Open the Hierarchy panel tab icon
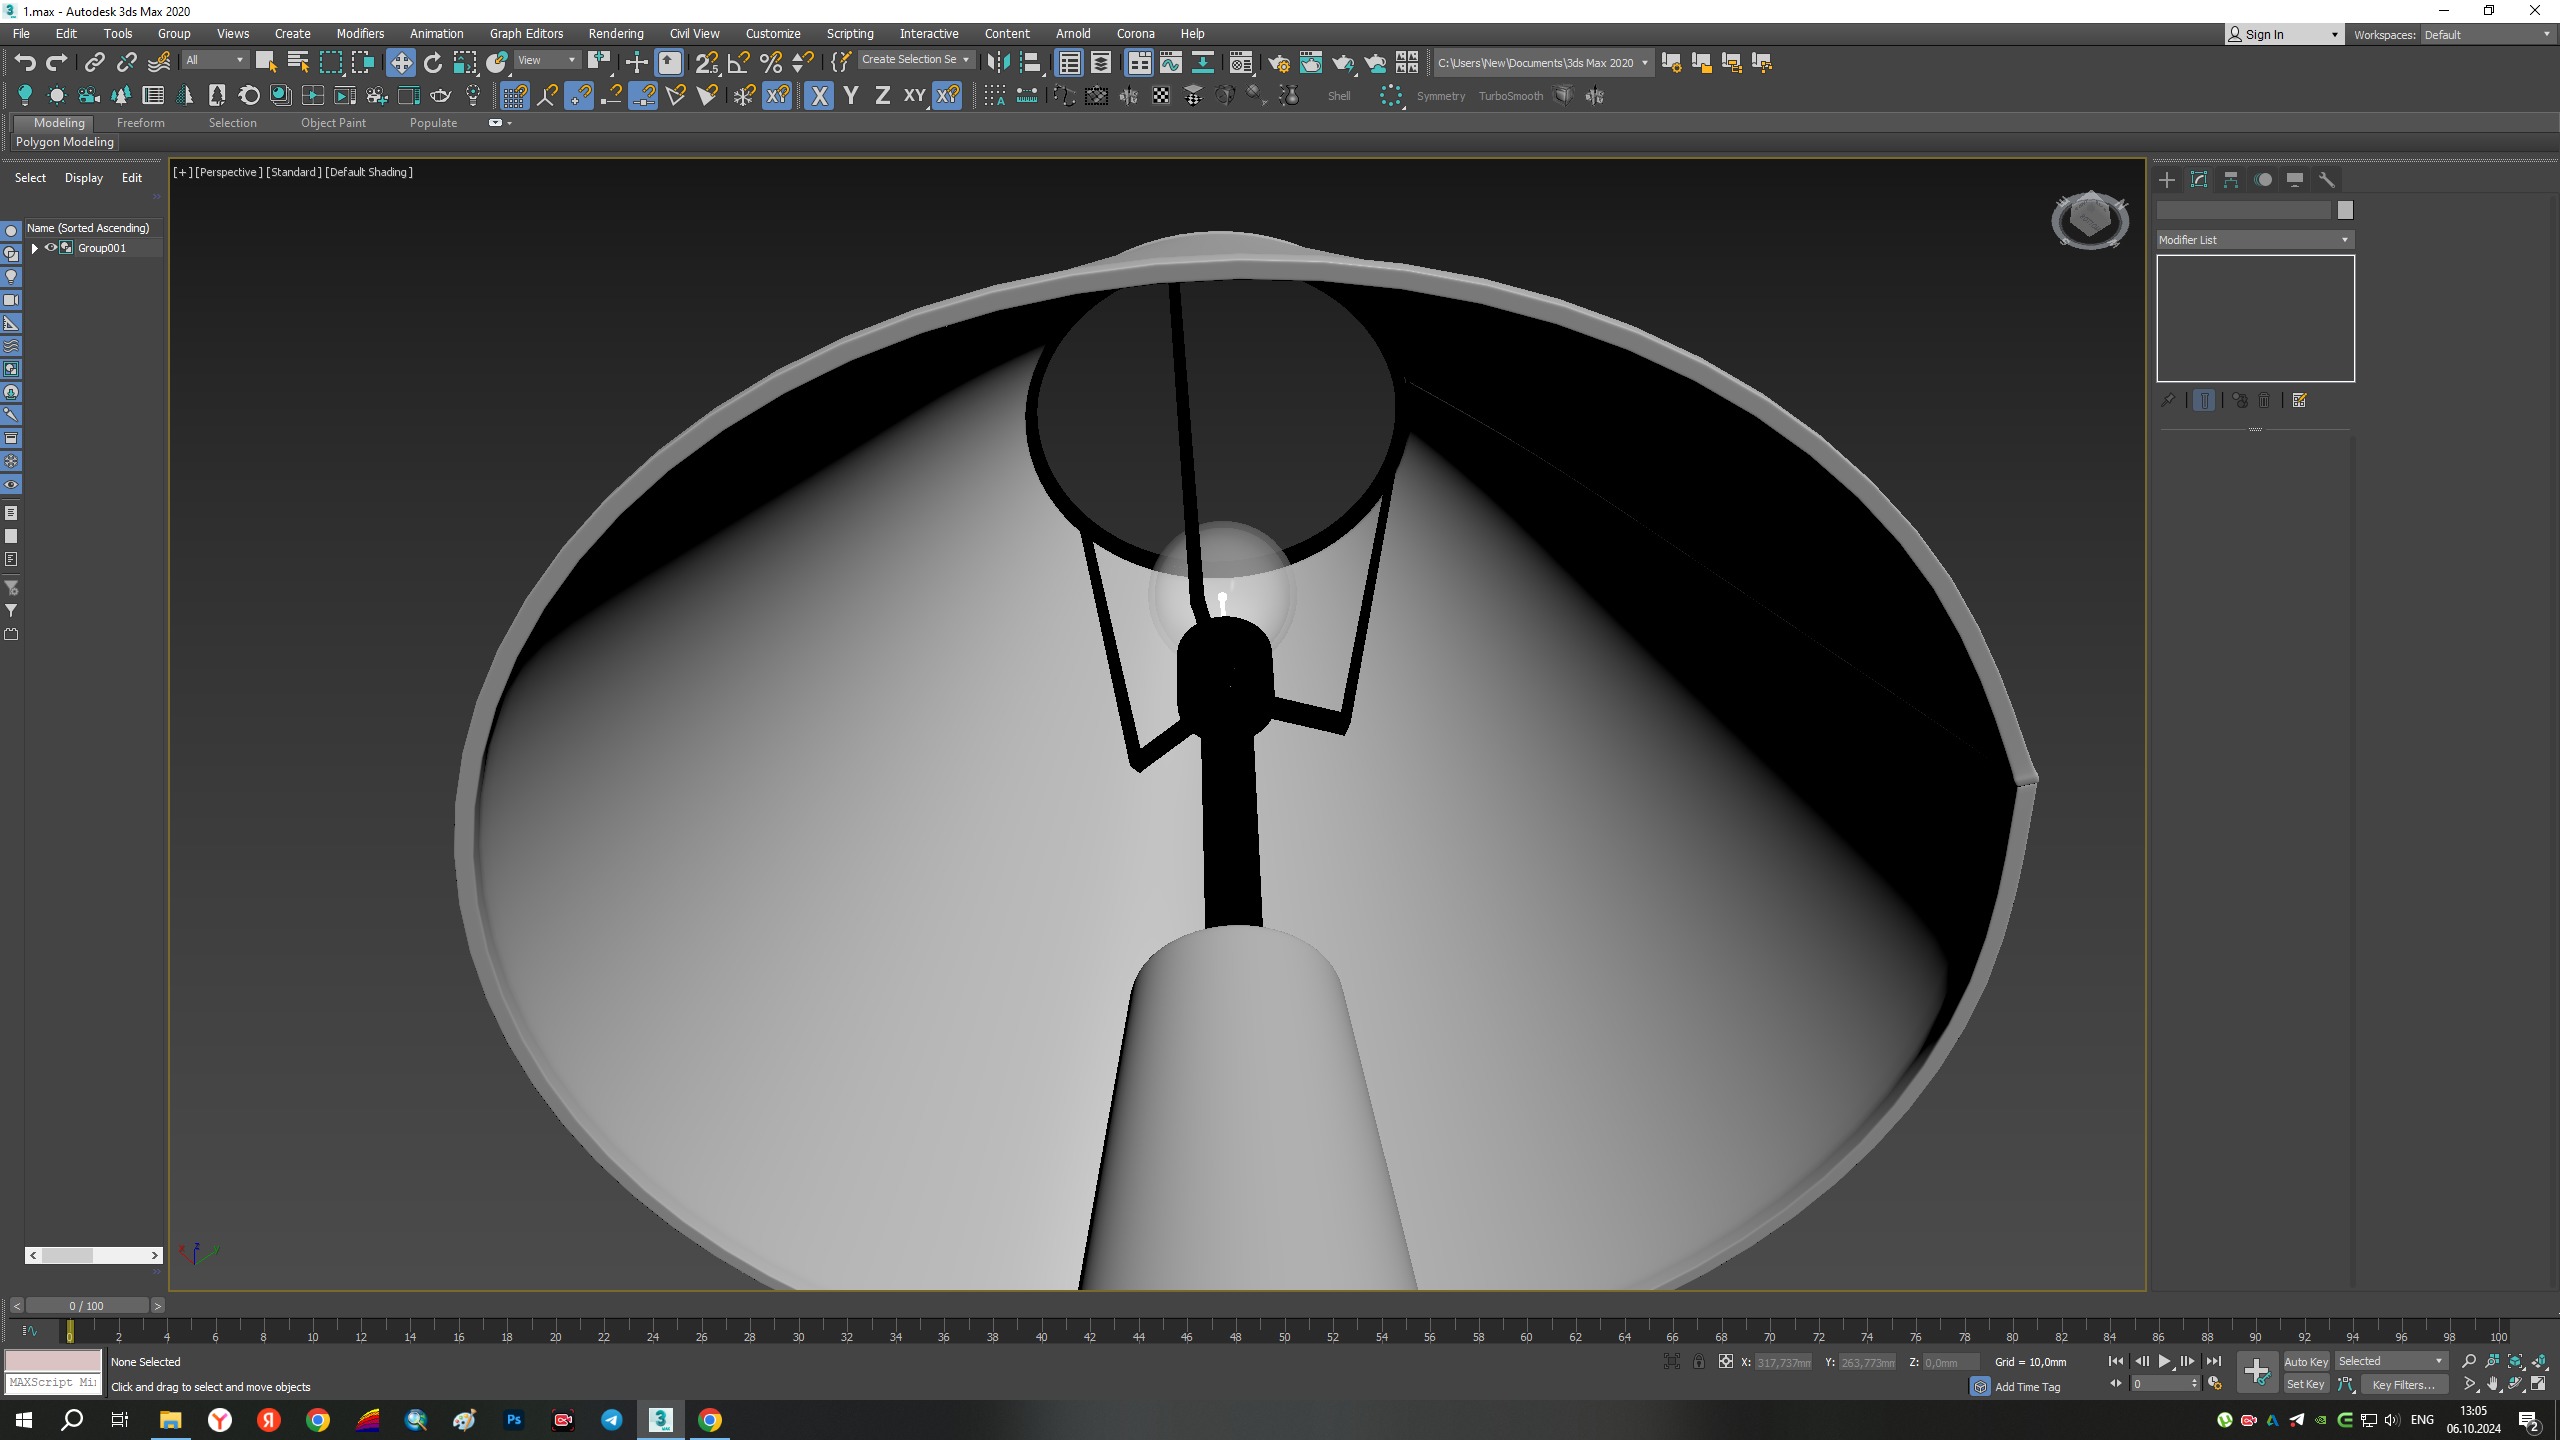The image size is (2560, 1440). tap(2231, 180)
